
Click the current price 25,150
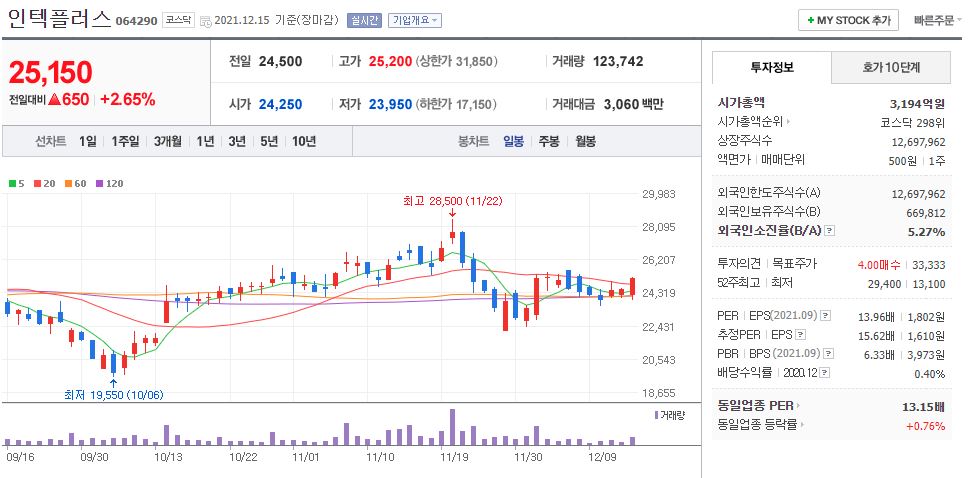coord(50,73)
